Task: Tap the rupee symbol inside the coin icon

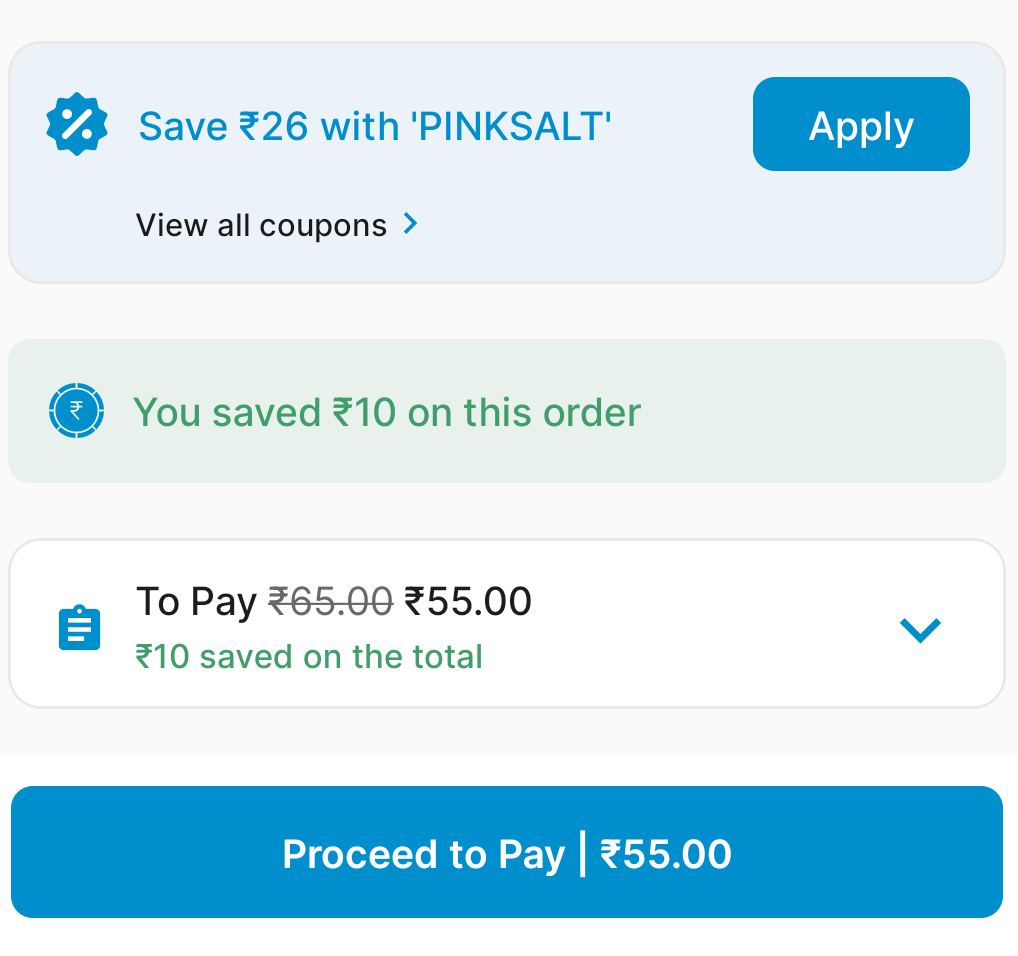Action: pyautogui.click(x=76, y=410)
